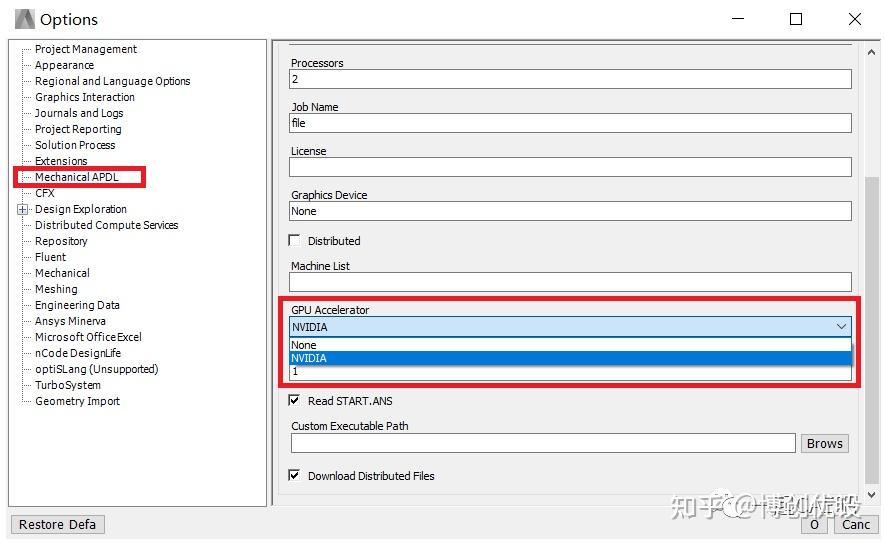Click the Machine List field
This screenshot has height=544, width=885.
click(x=570, y=282)
